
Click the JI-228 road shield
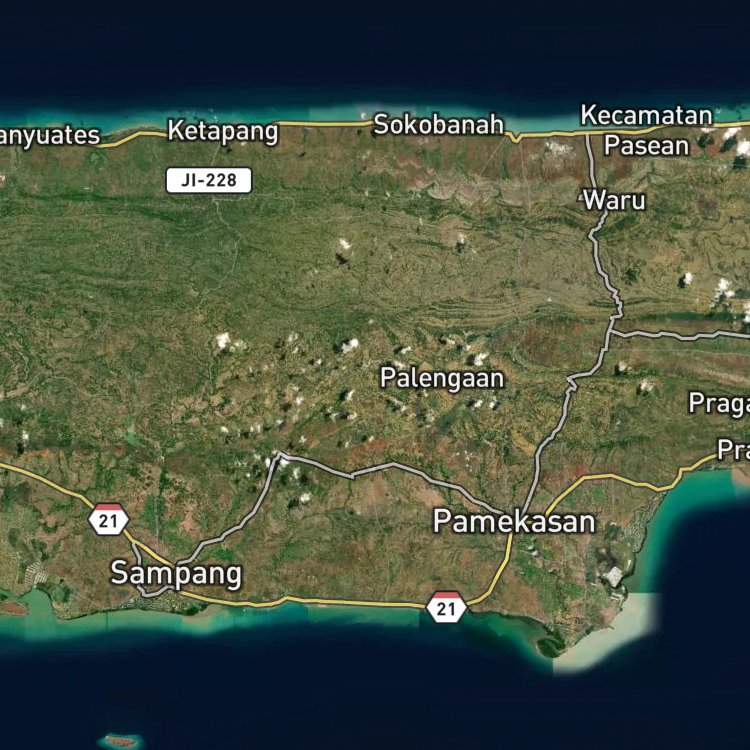pyautogui.click(x=208, y=180)
